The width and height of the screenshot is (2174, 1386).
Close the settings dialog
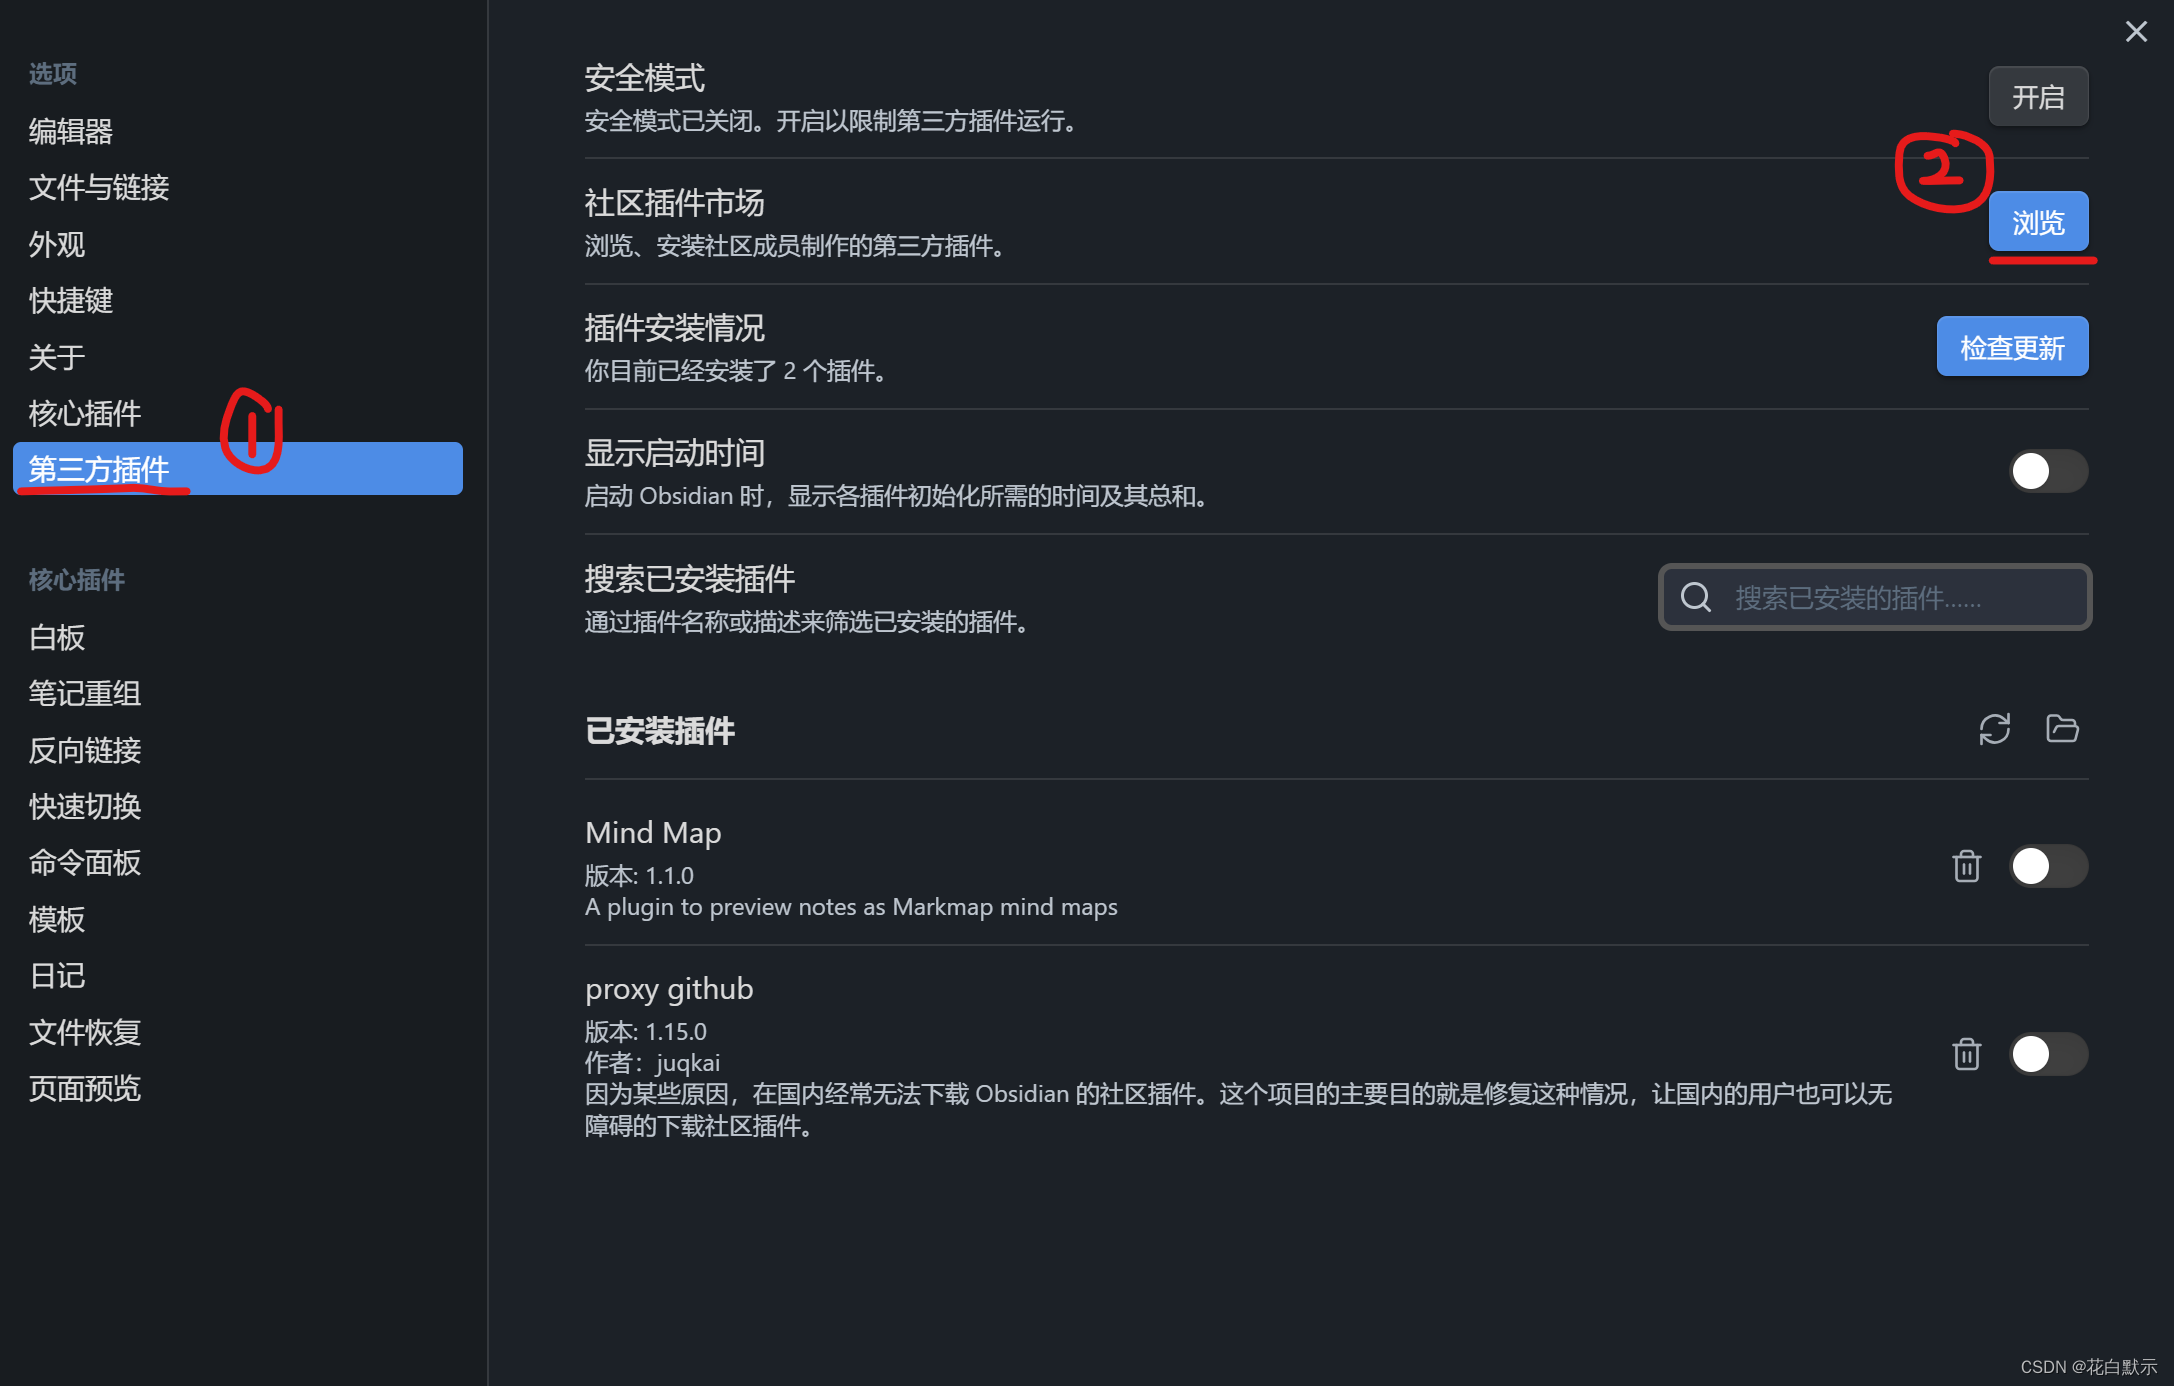coord(2136,32)
